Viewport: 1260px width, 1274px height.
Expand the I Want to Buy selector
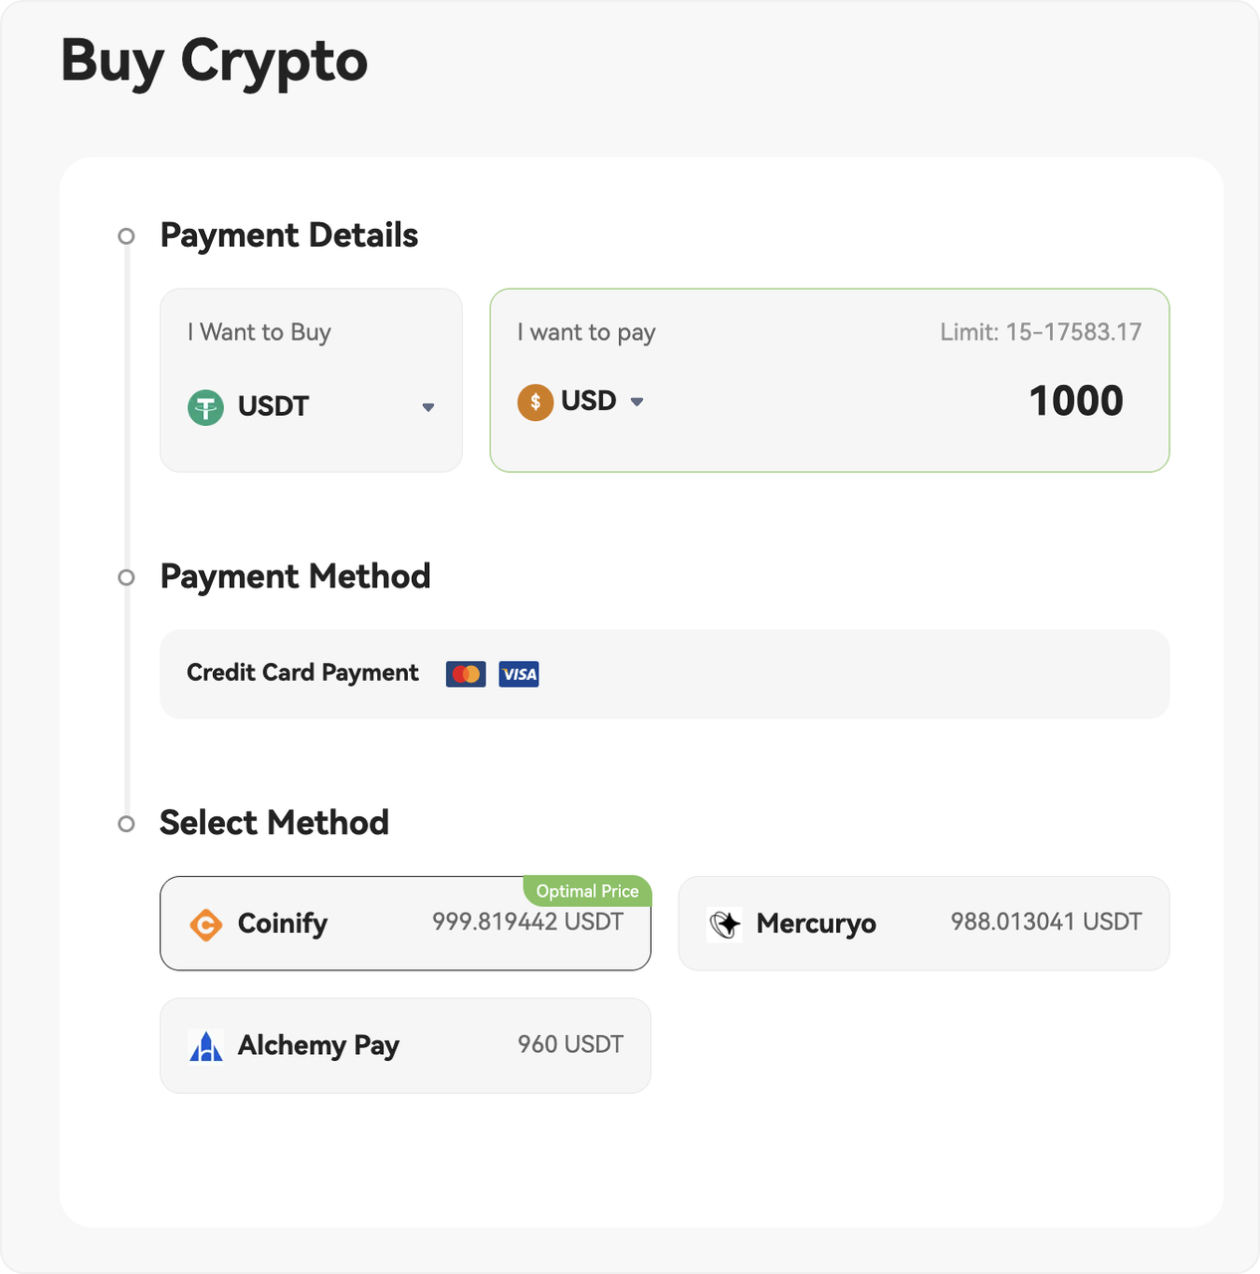pyautogui.click(x=311, y=381)
